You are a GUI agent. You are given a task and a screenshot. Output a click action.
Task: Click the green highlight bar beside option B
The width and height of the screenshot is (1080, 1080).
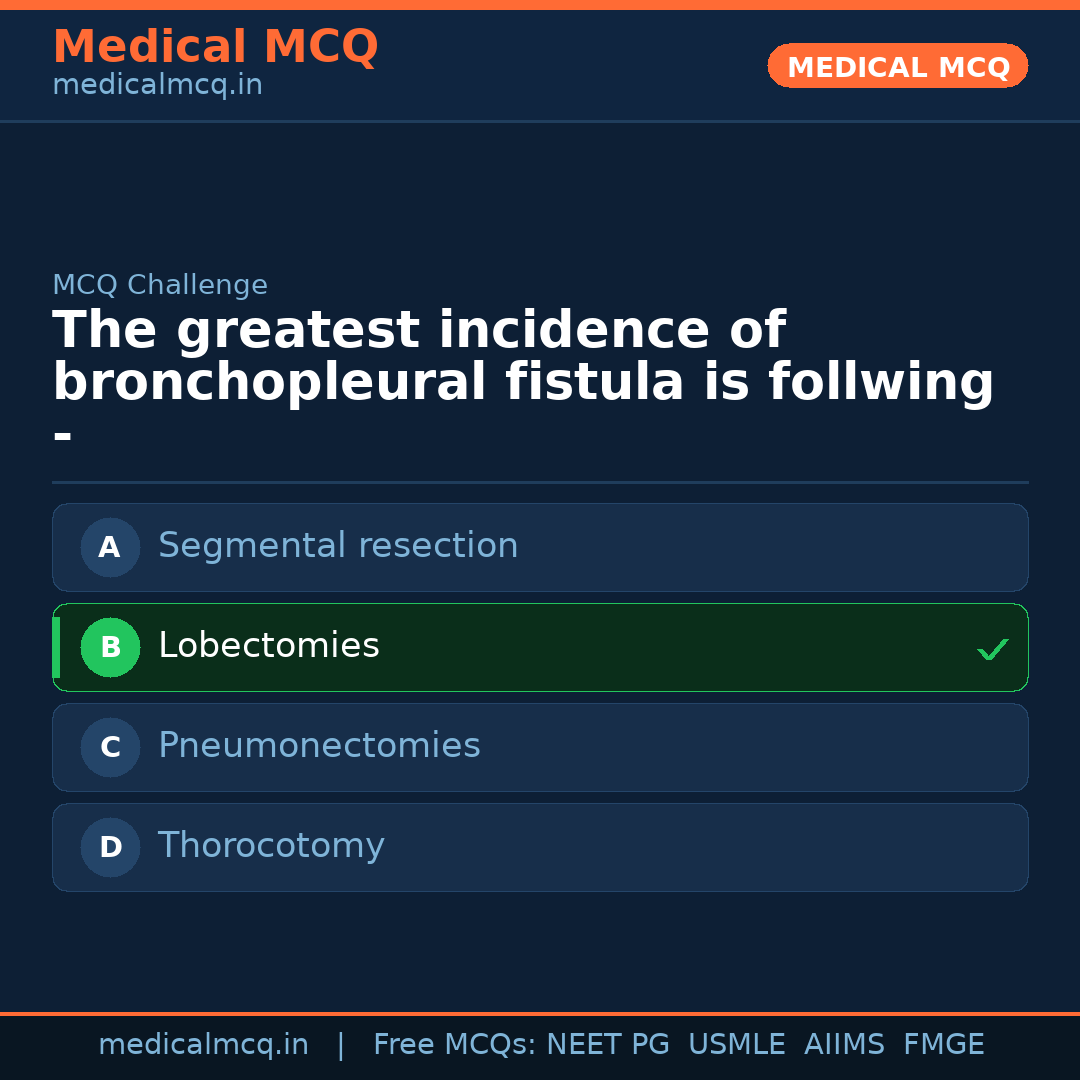56,647
